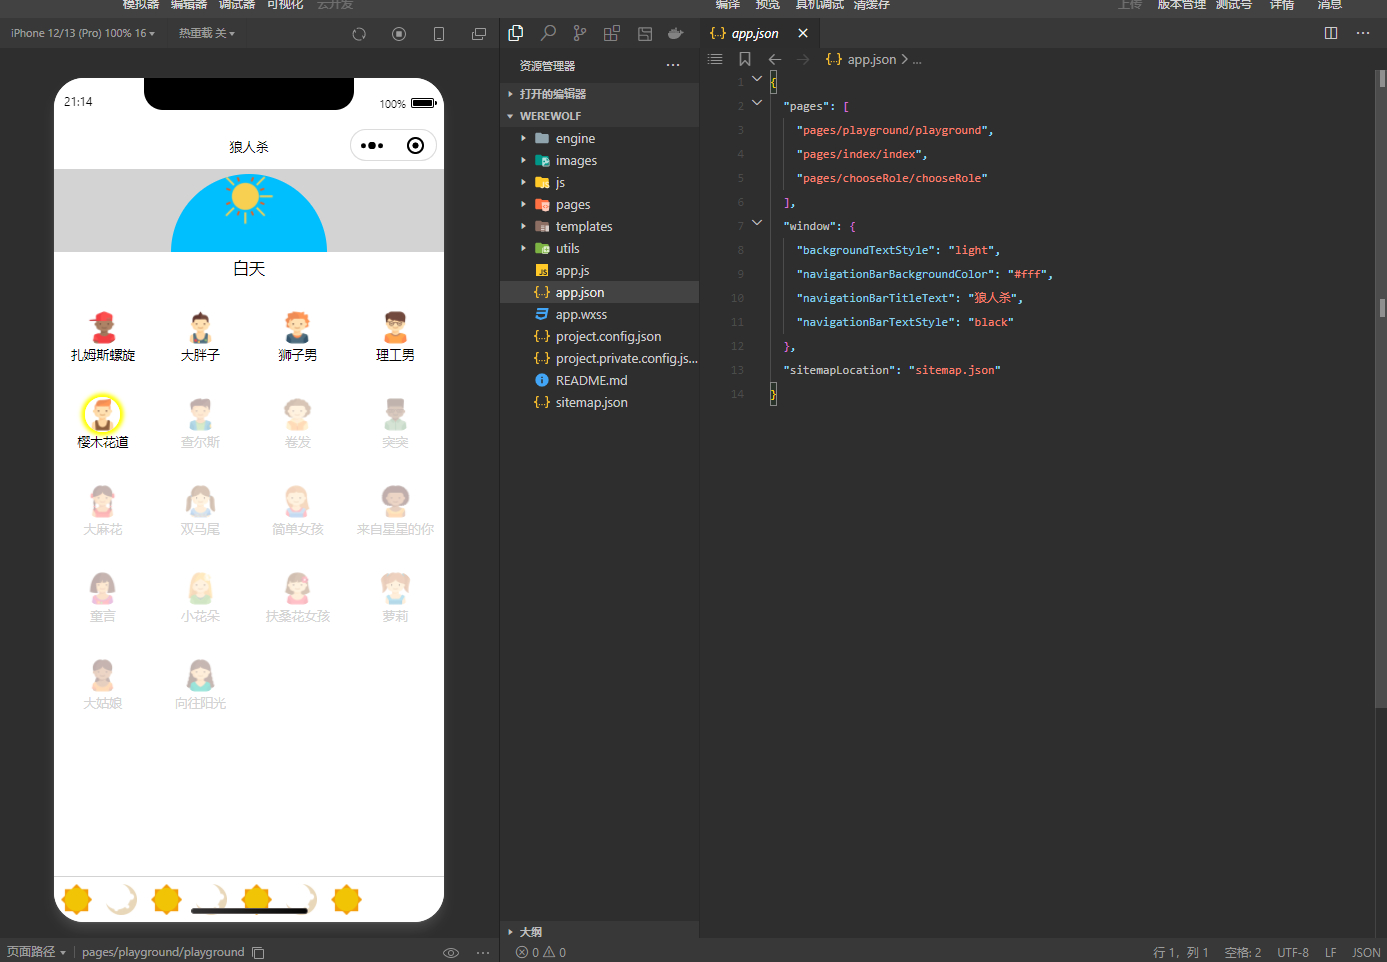Image resolution: width=1387 pixels, height=962 pixels.
Task: Open editor more actions ellipsis
Action: [x=1363, y=33]
